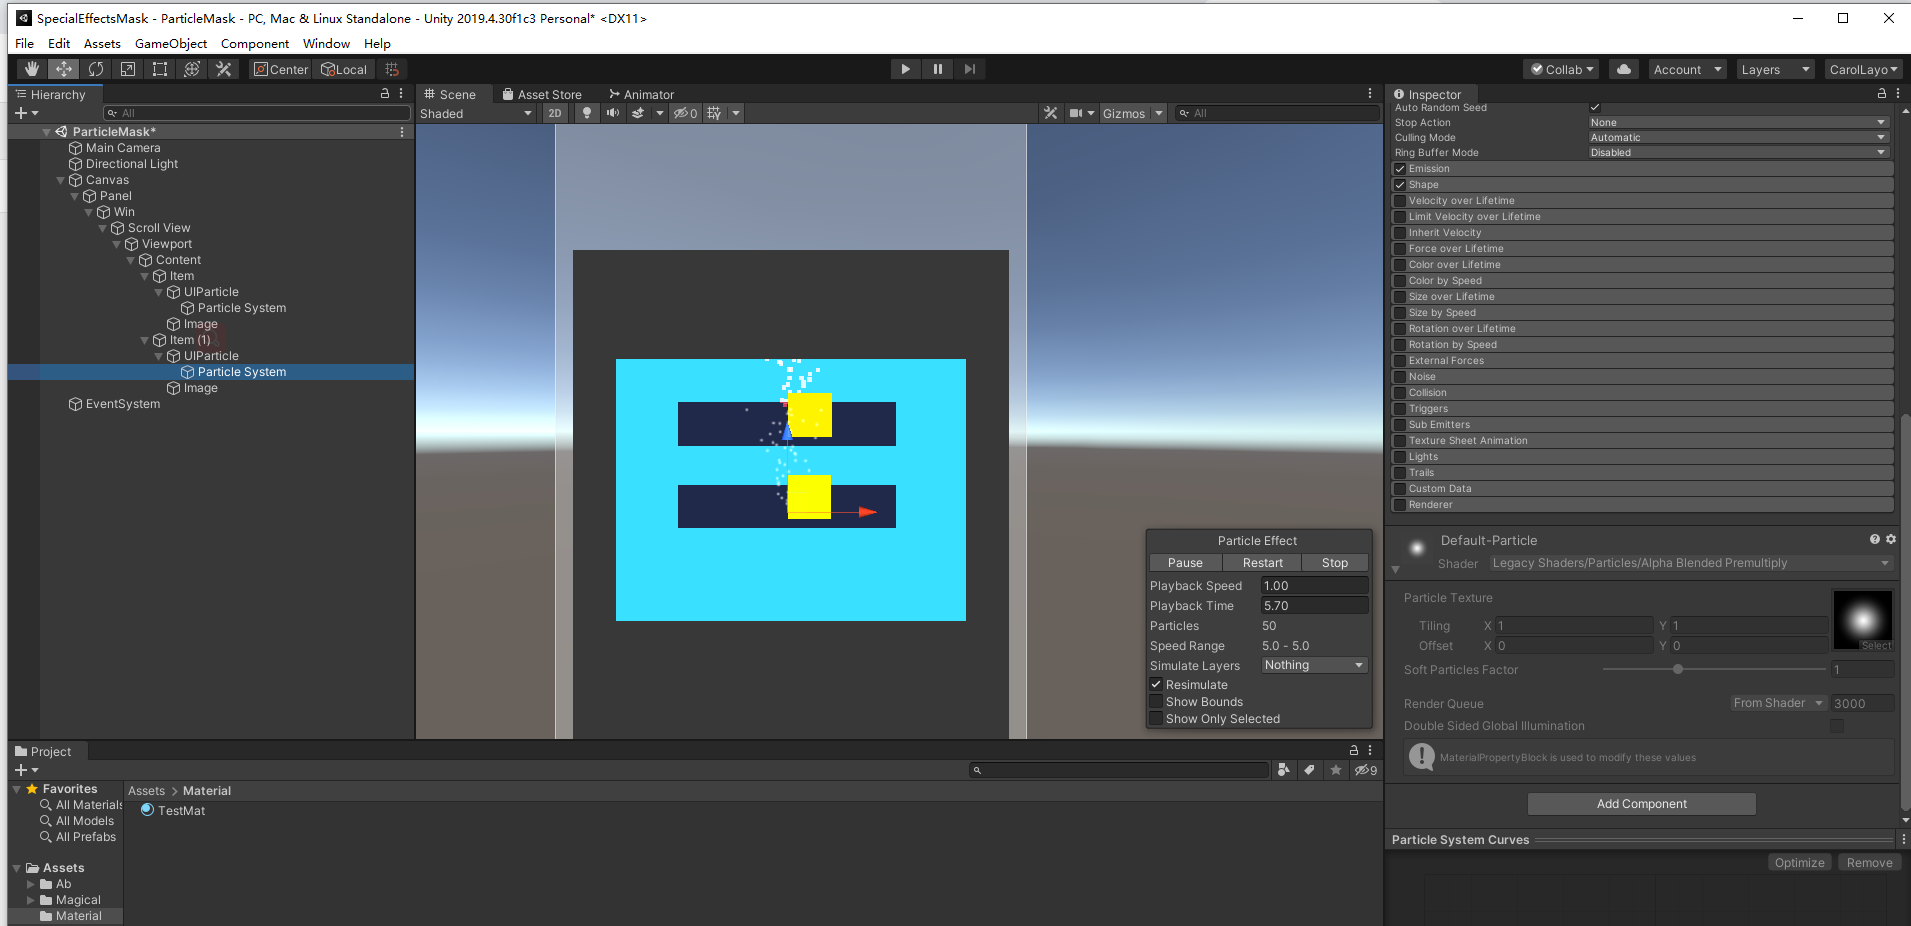Select the Hand tool
This screenshot has height=926, width=1911.
[32, 69]
